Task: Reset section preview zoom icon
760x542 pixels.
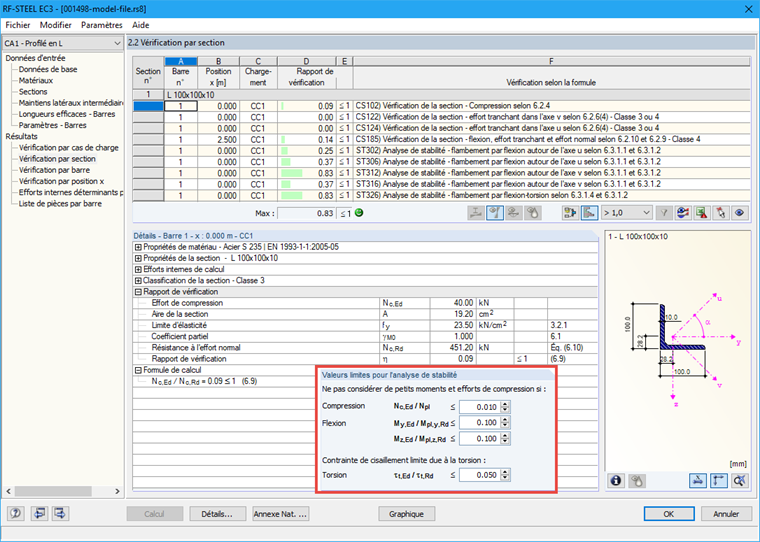Action: (739, 480)
